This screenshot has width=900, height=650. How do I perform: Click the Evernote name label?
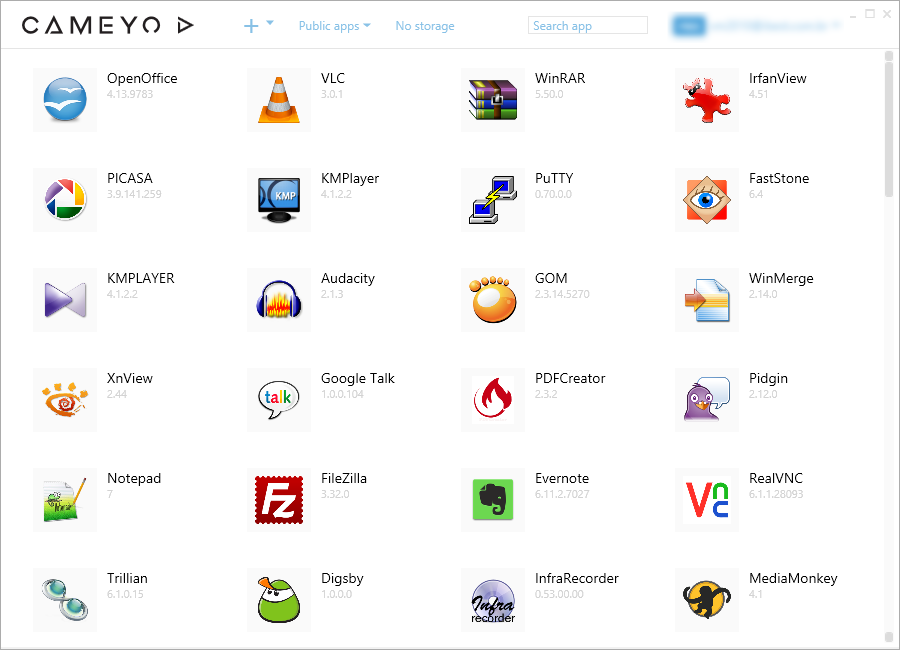[x=562, y=478]
